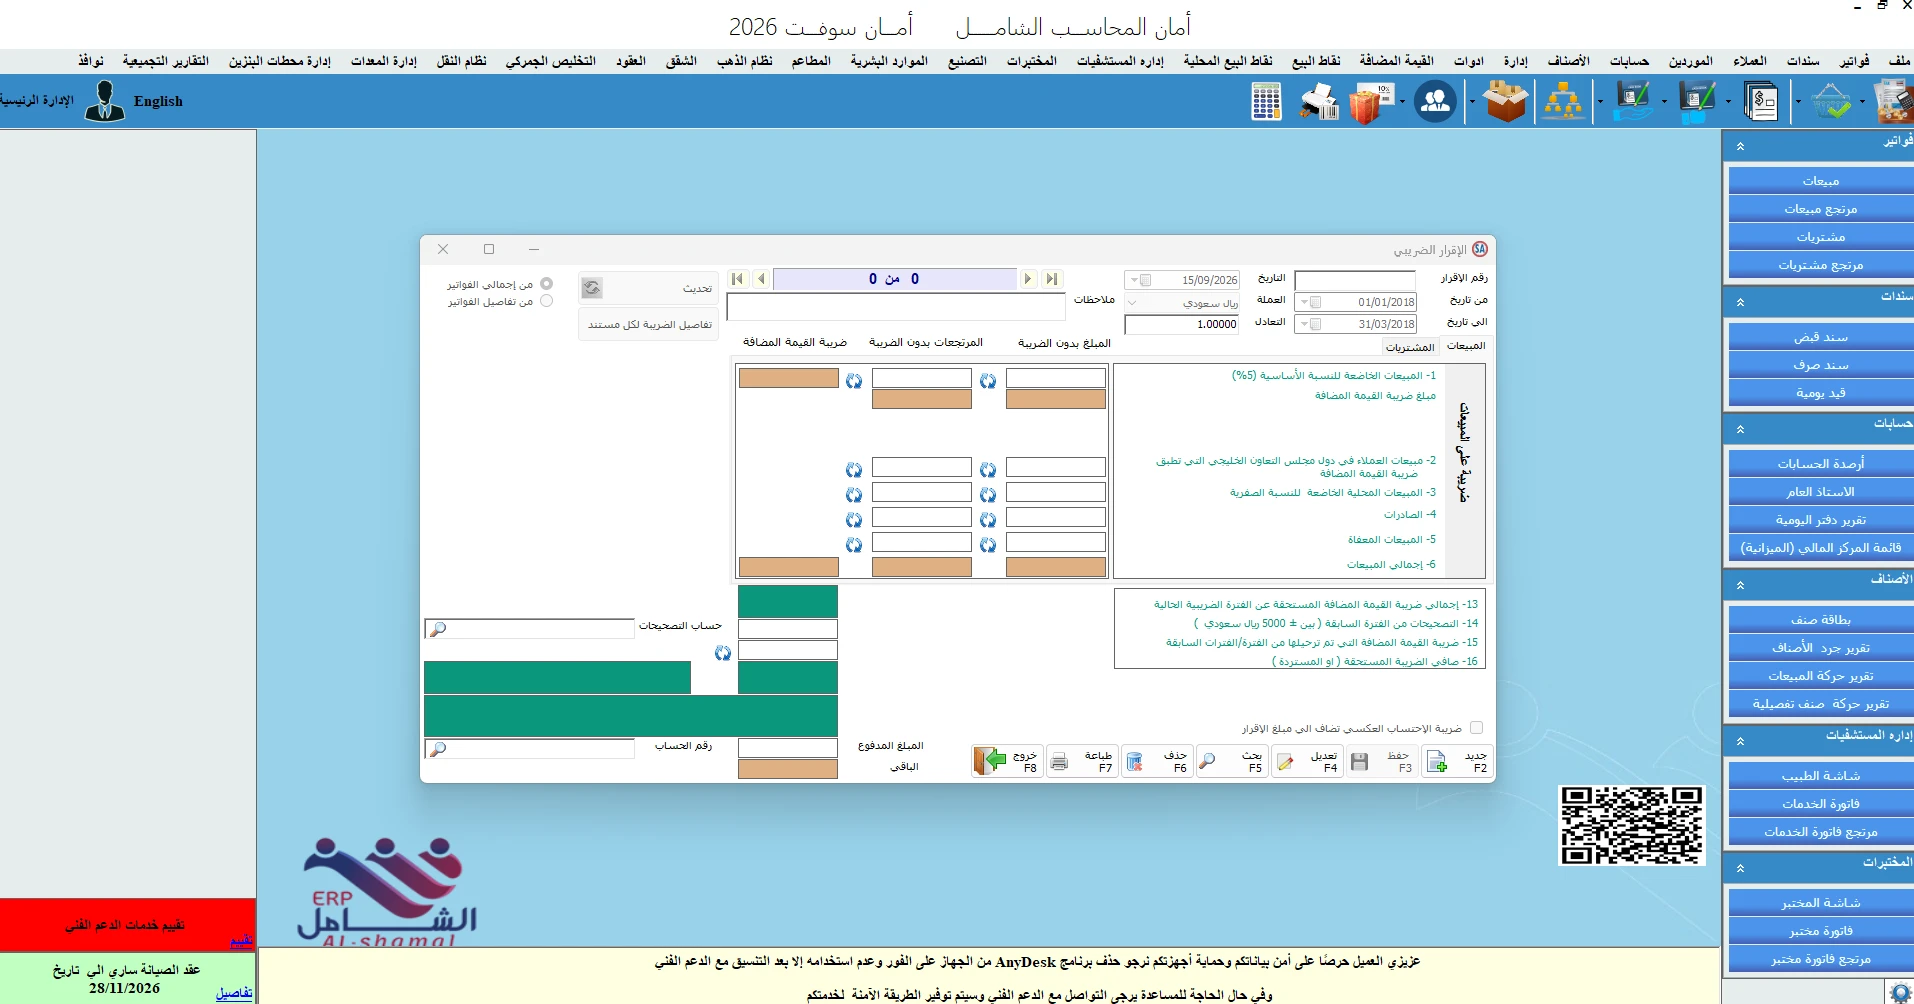Collapse the المختبرات sidebar section
1914x1004 pixels.
click(x=1740, y=868)
